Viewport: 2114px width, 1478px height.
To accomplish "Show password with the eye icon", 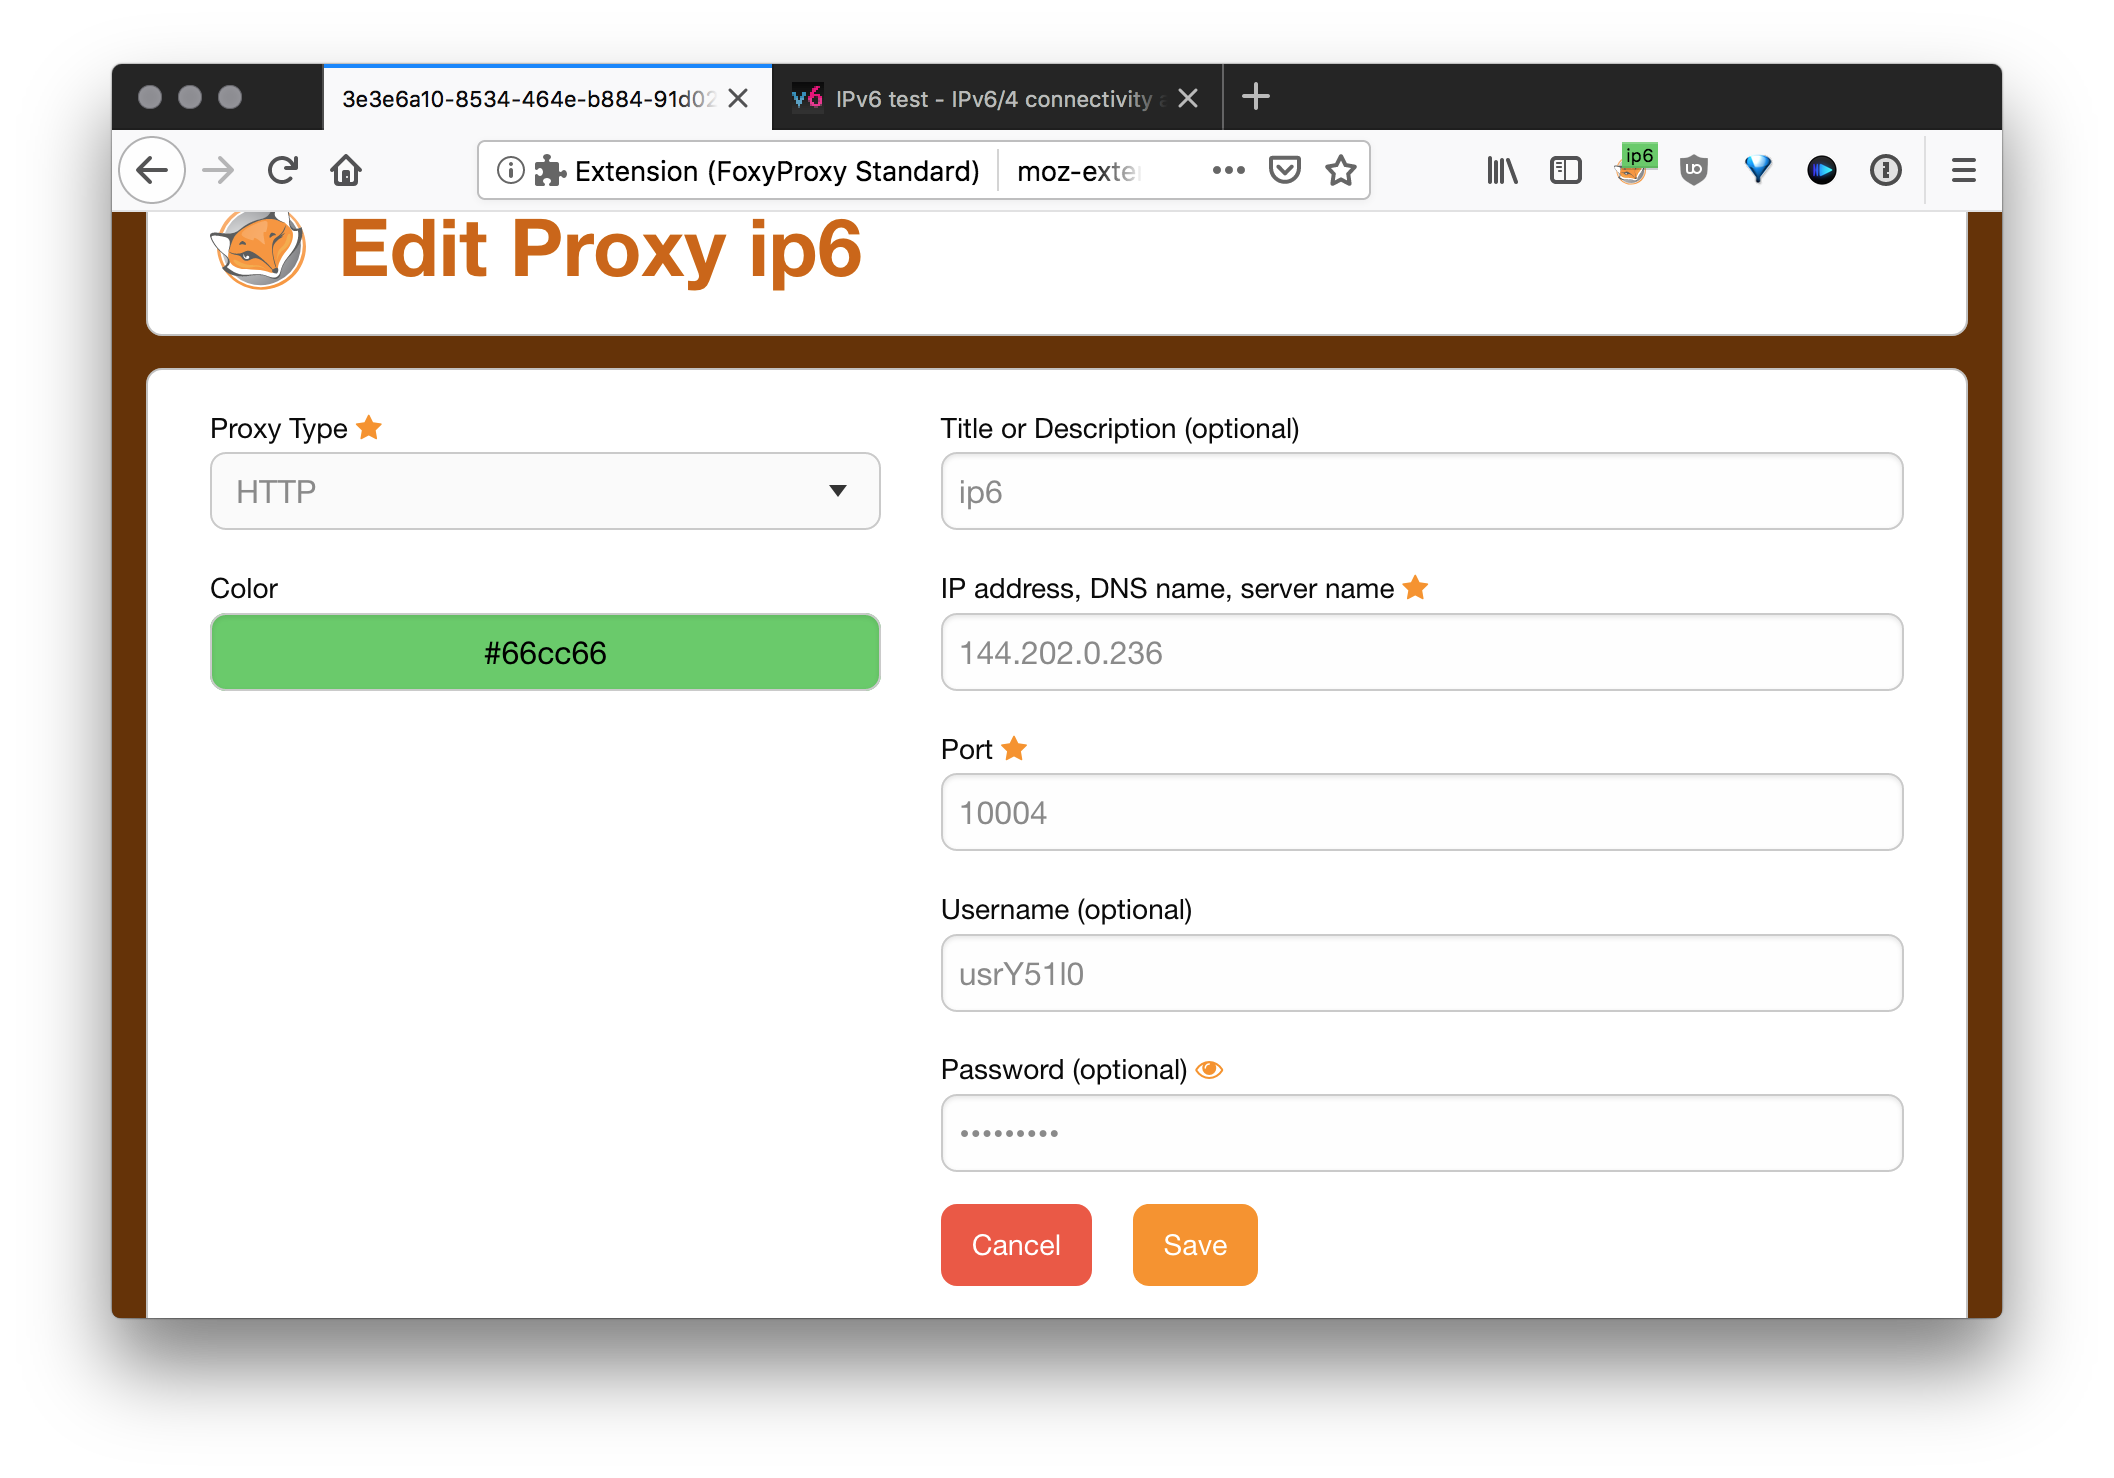I will tap(1209, 1070).
